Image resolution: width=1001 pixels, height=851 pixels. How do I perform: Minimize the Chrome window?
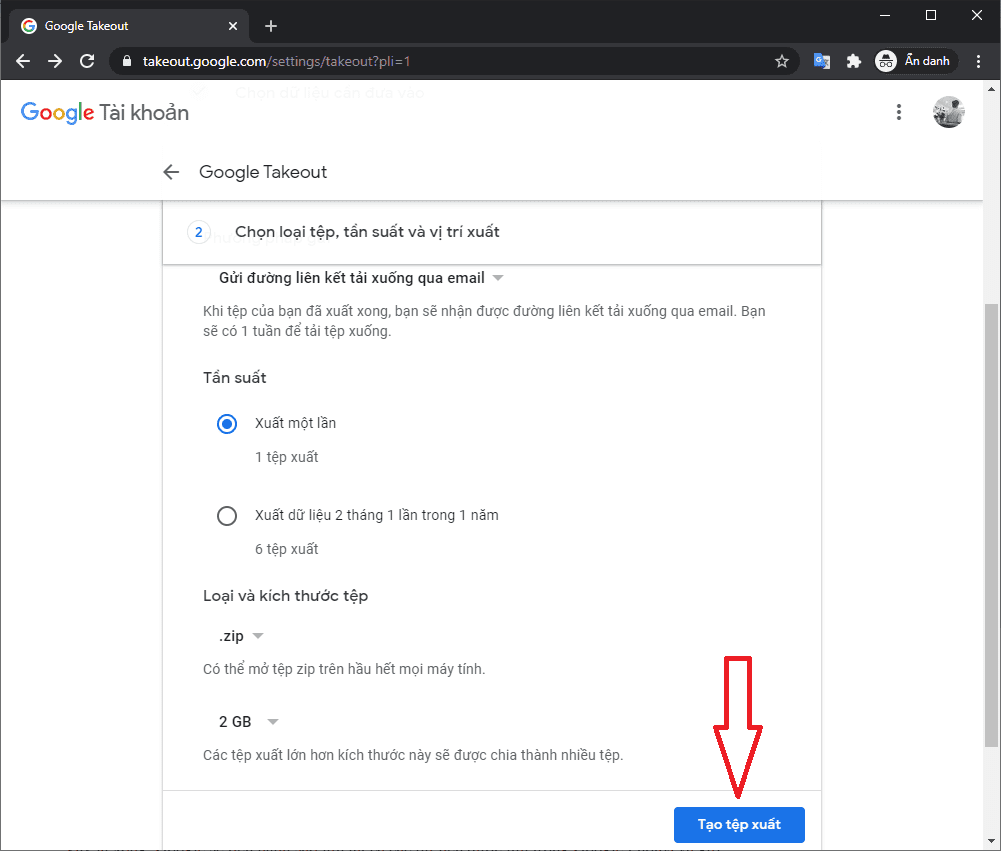pos(885,15)
